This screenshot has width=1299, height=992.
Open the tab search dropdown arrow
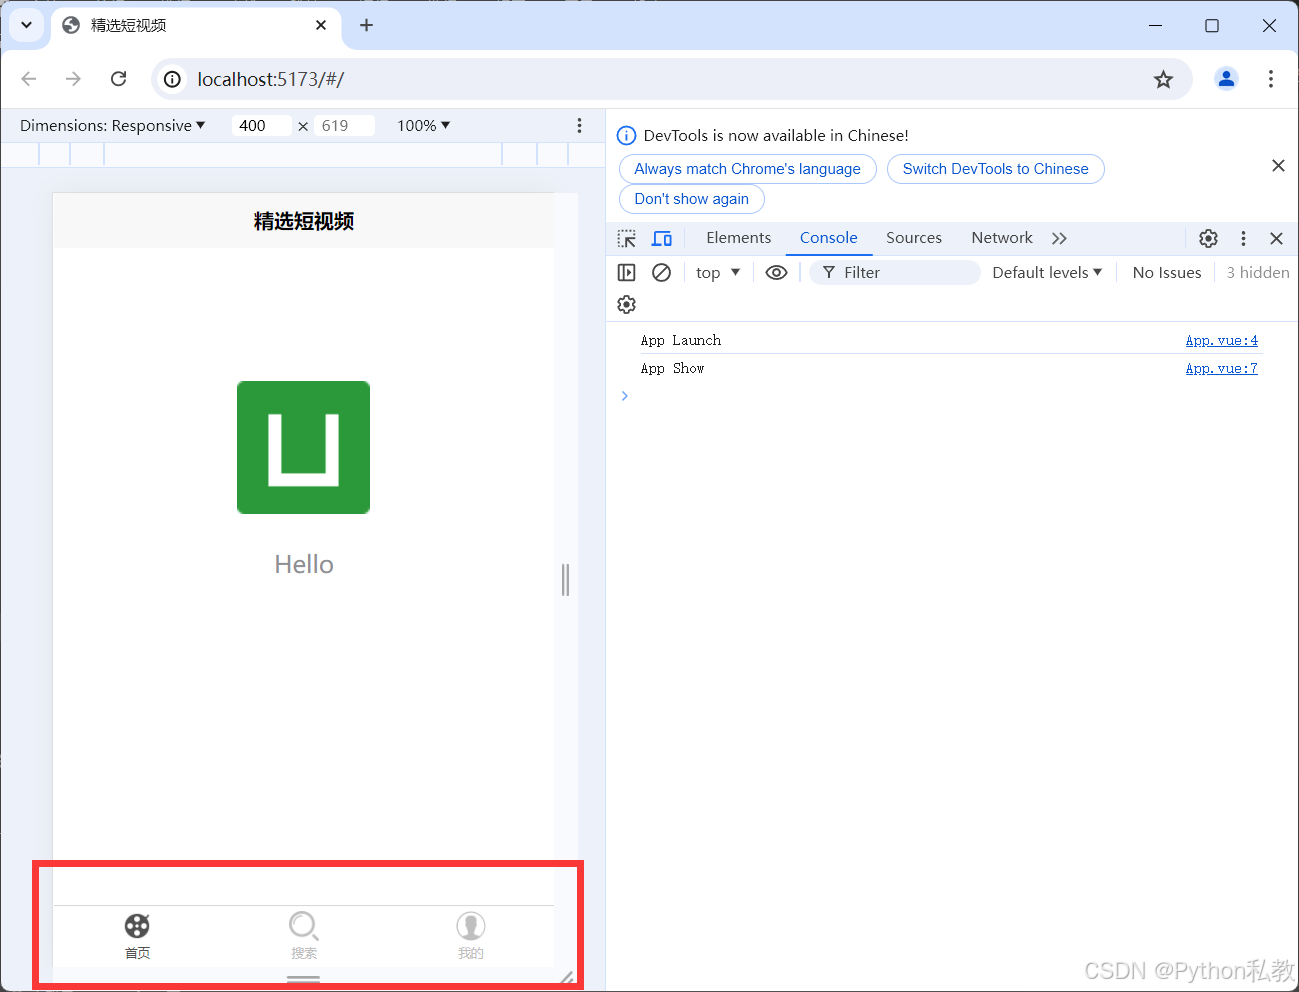pos(26,25)
